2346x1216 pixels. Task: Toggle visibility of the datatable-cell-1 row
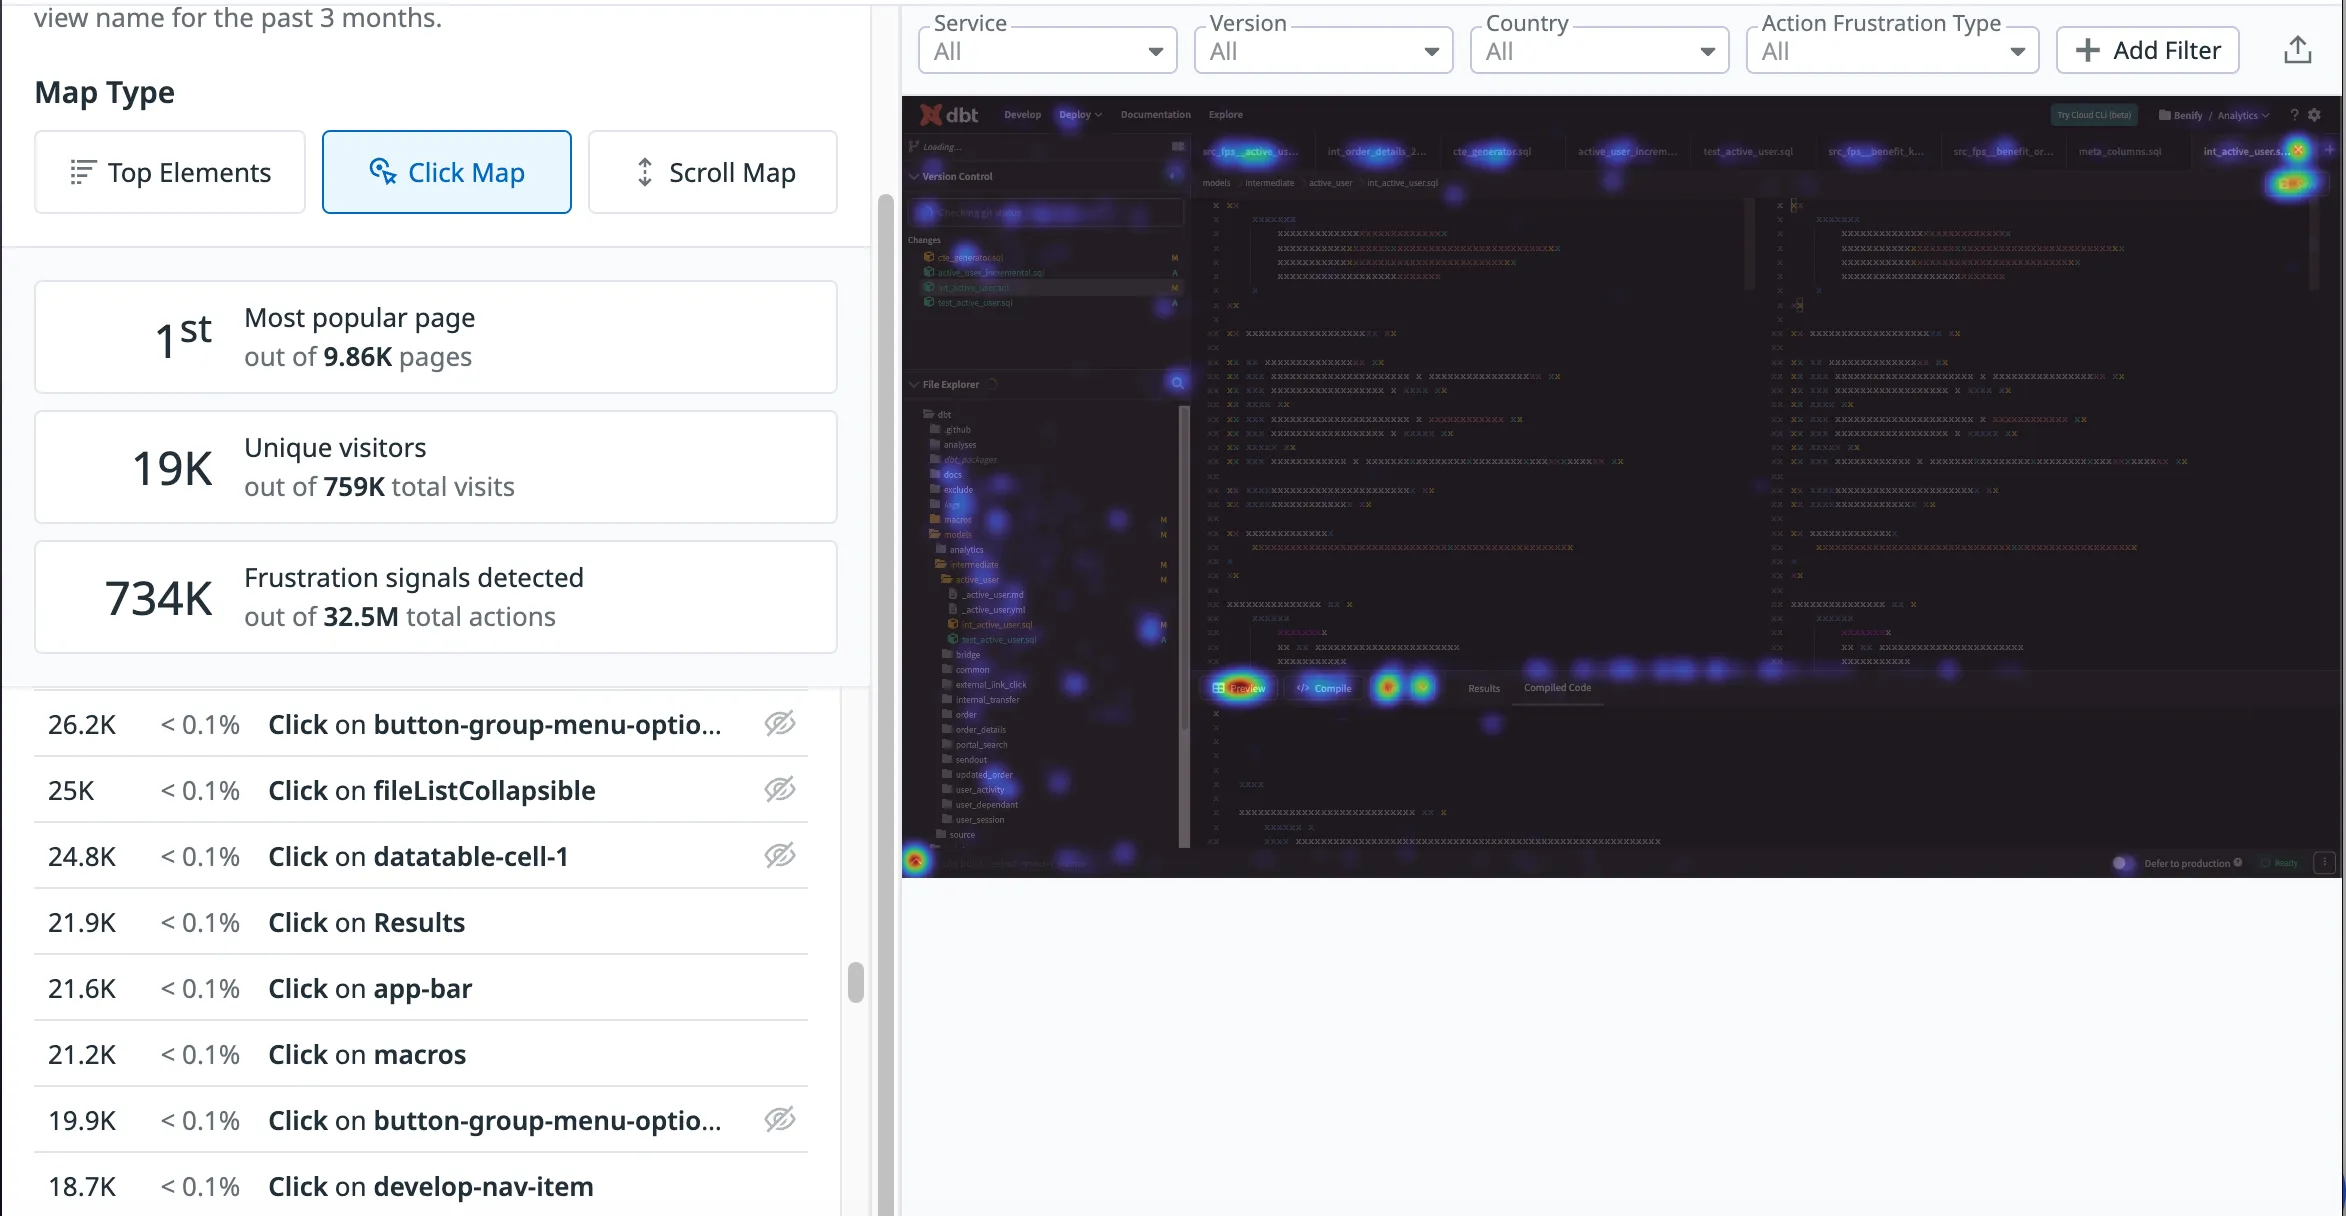click(x=780, y=855)
